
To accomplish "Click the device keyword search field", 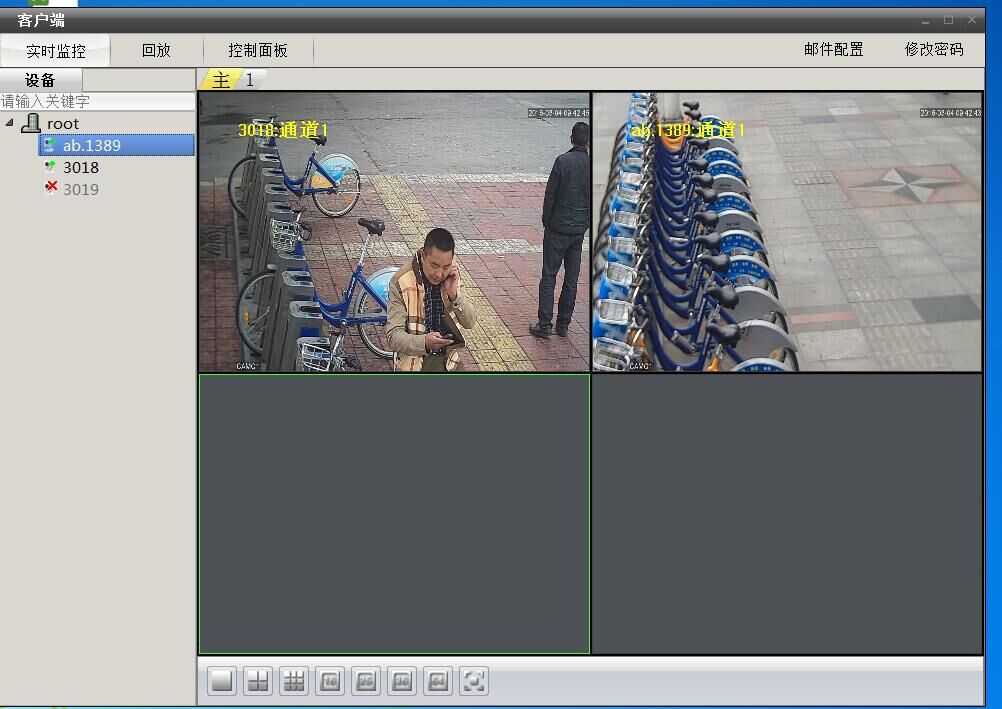I will 97,101.
